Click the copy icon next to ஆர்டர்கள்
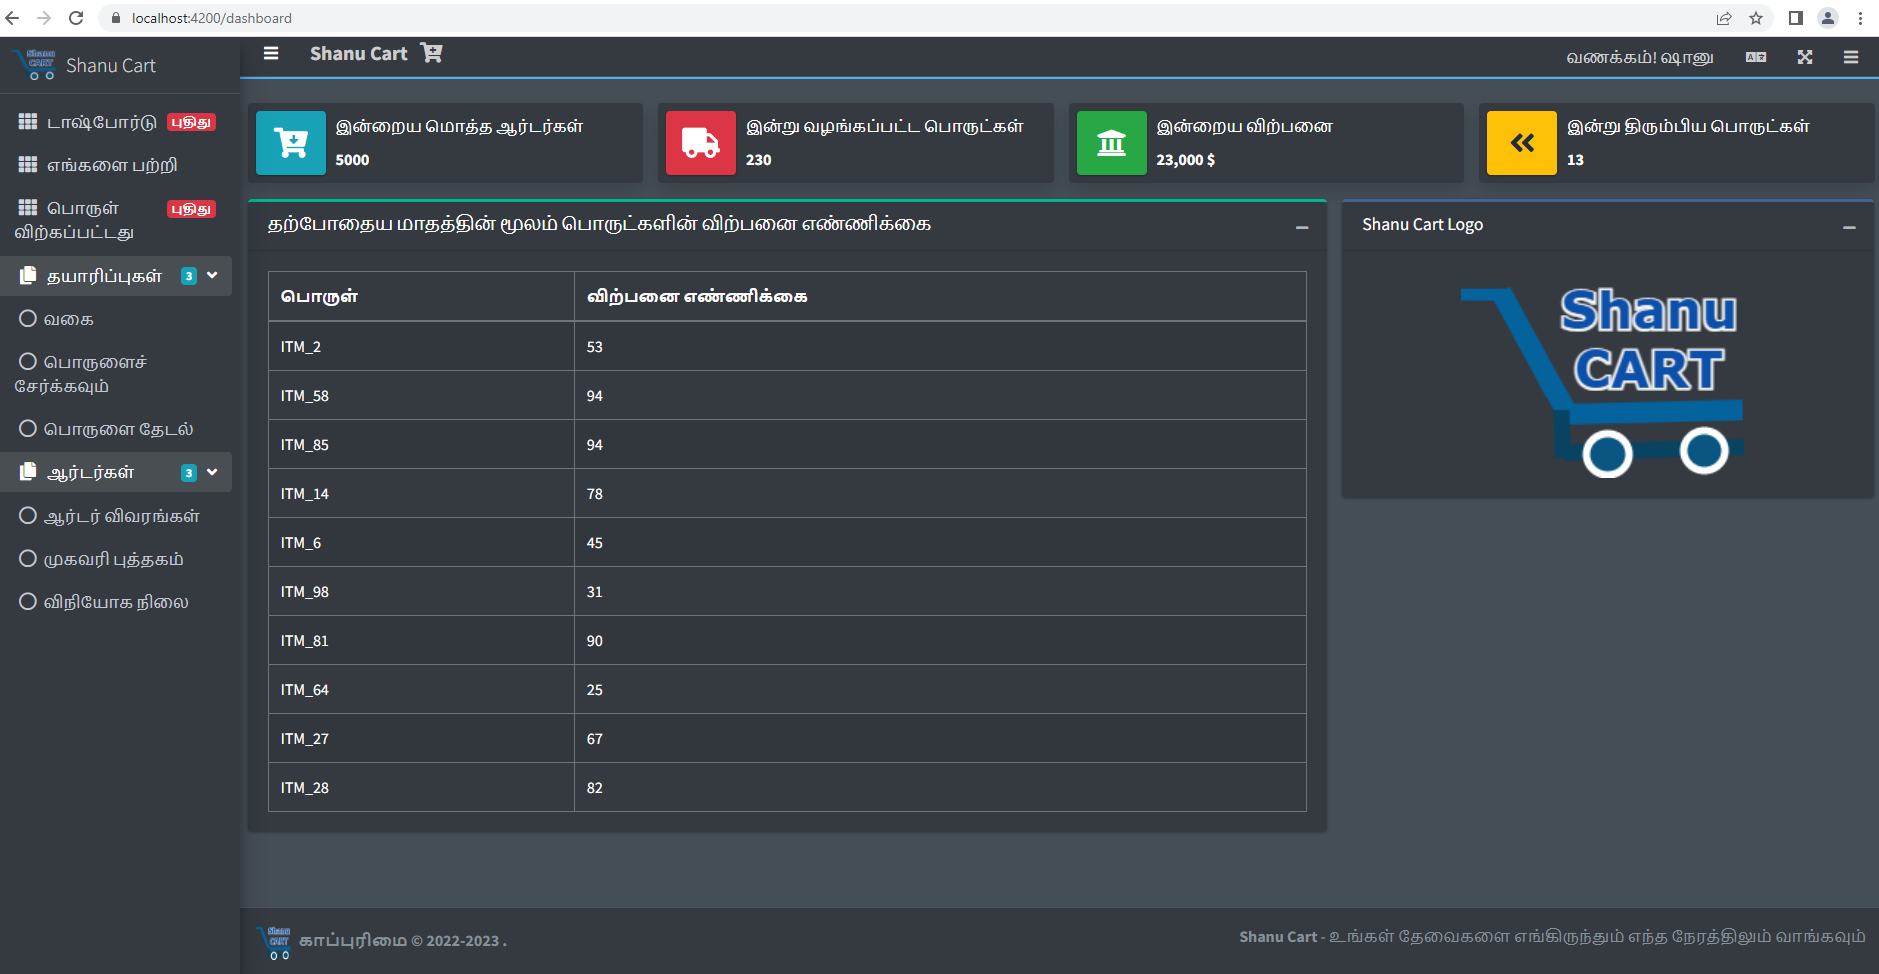The height and width of the screenshot is (974, 1879). point(28,471)
